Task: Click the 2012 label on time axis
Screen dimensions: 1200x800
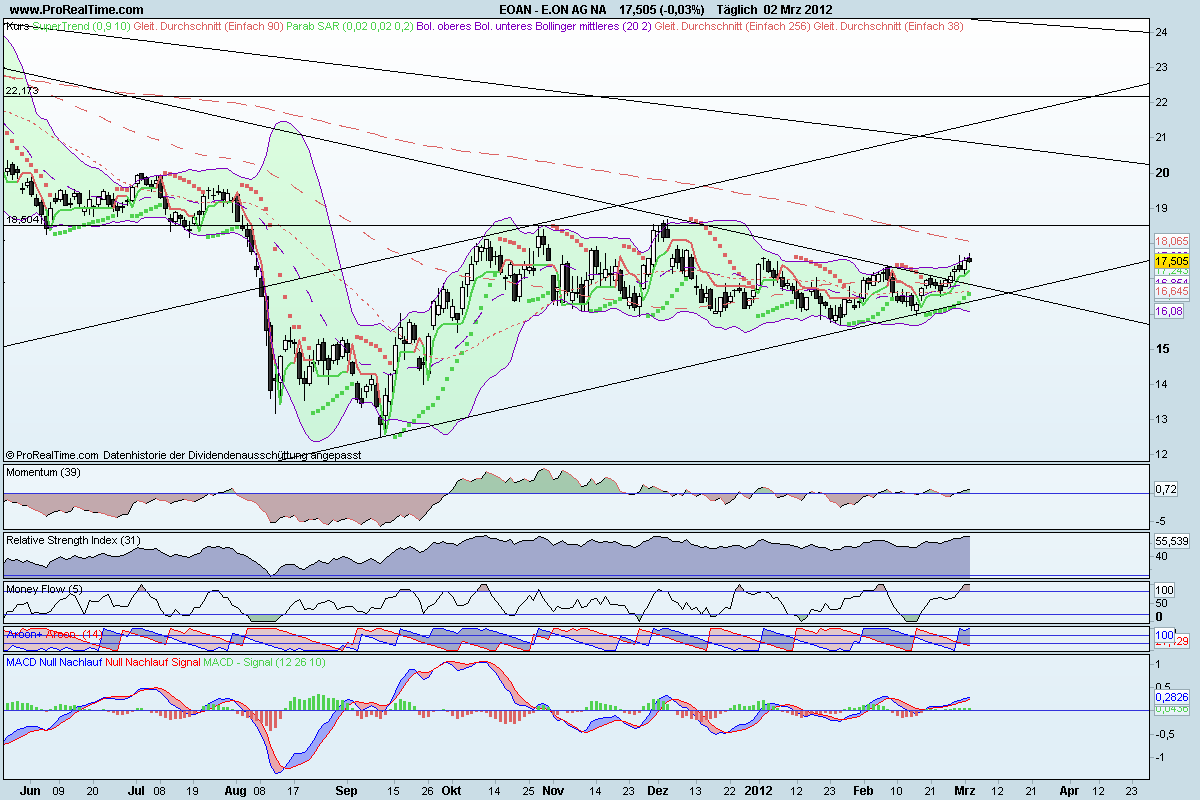Action: click(x=760, y=789)
